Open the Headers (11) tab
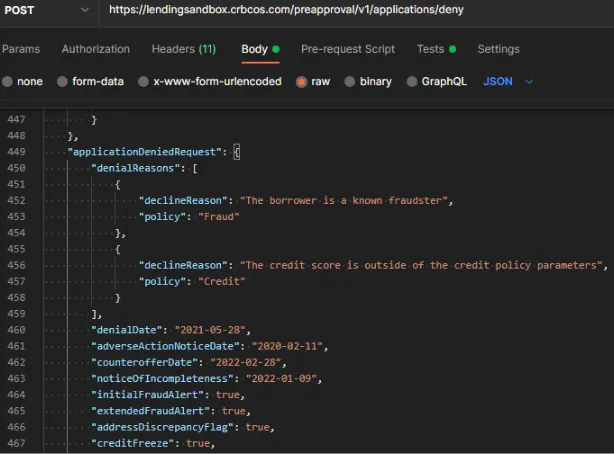 pyautogui.click(x=184, y=49)
